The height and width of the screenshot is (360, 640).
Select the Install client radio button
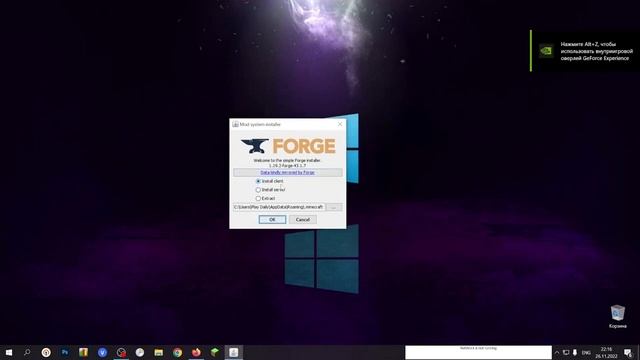258,181
